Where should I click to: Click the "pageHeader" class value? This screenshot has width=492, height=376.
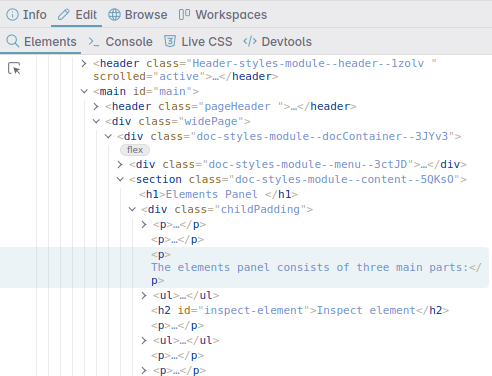pos(237,106)
